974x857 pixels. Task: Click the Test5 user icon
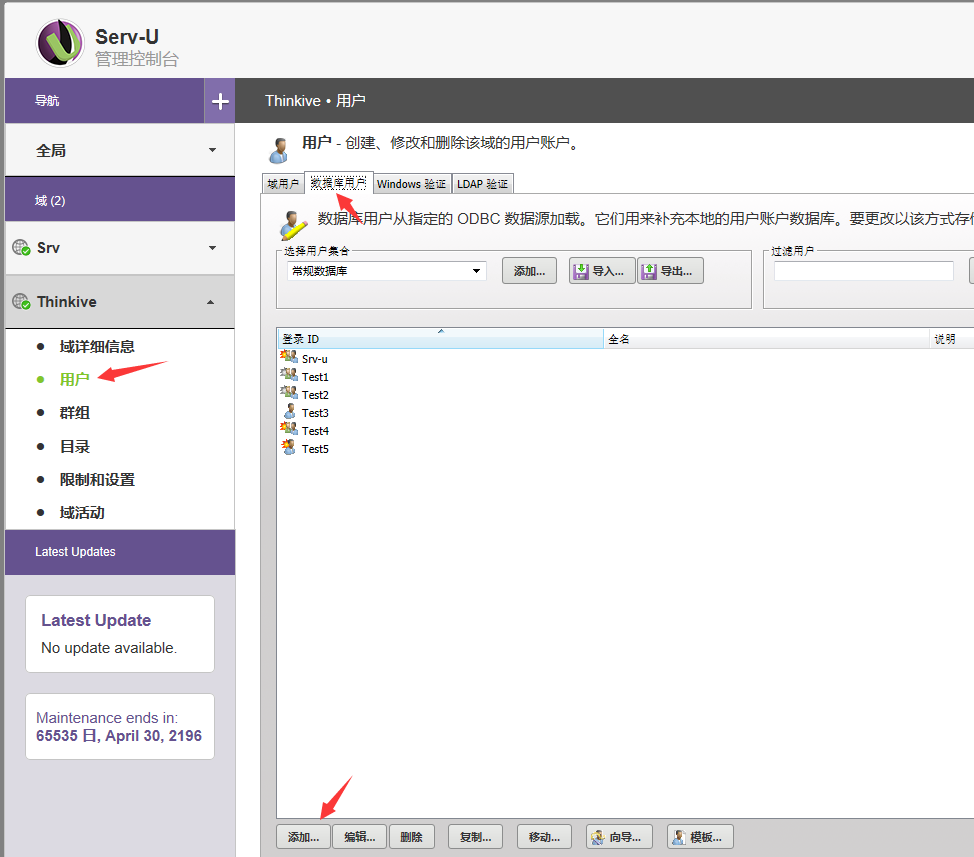pyautogui.click(x=289, y=447)
